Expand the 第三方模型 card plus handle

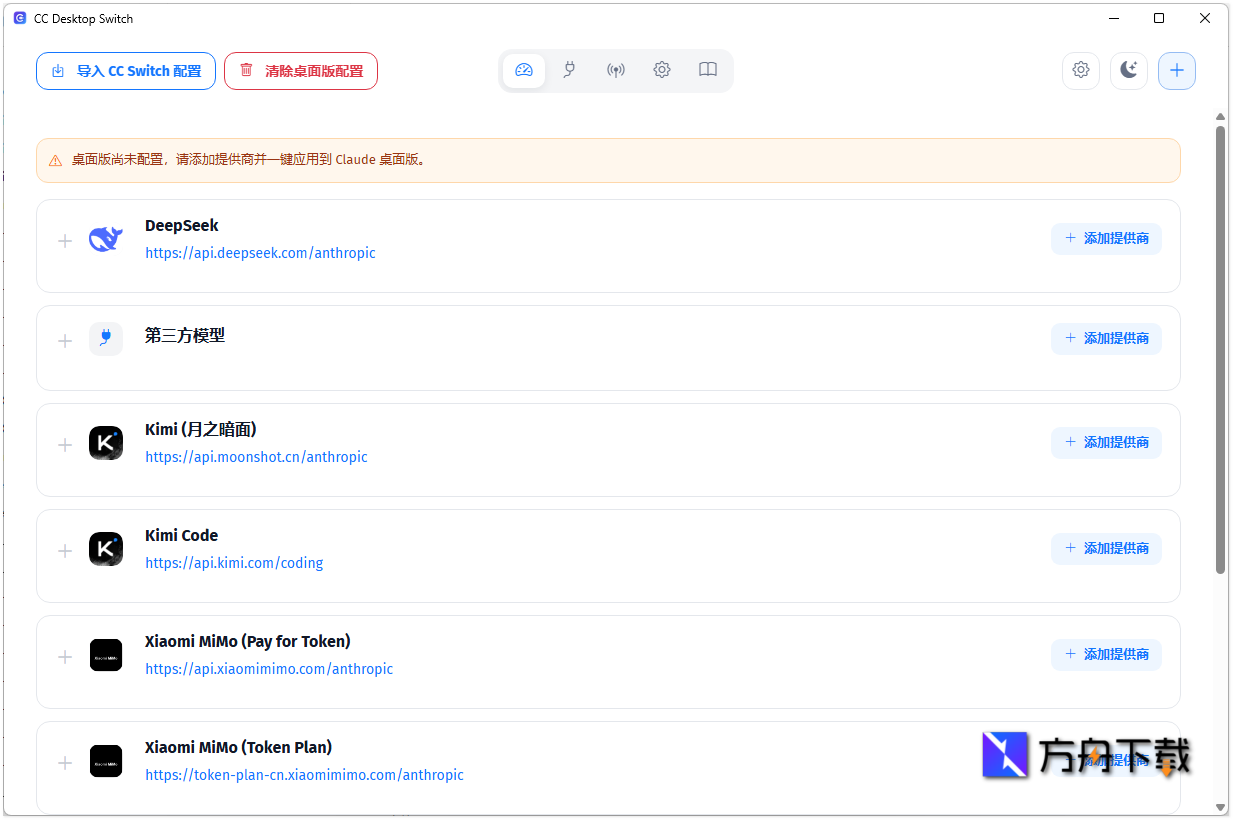pyautogui.click(x=65, y=341)
